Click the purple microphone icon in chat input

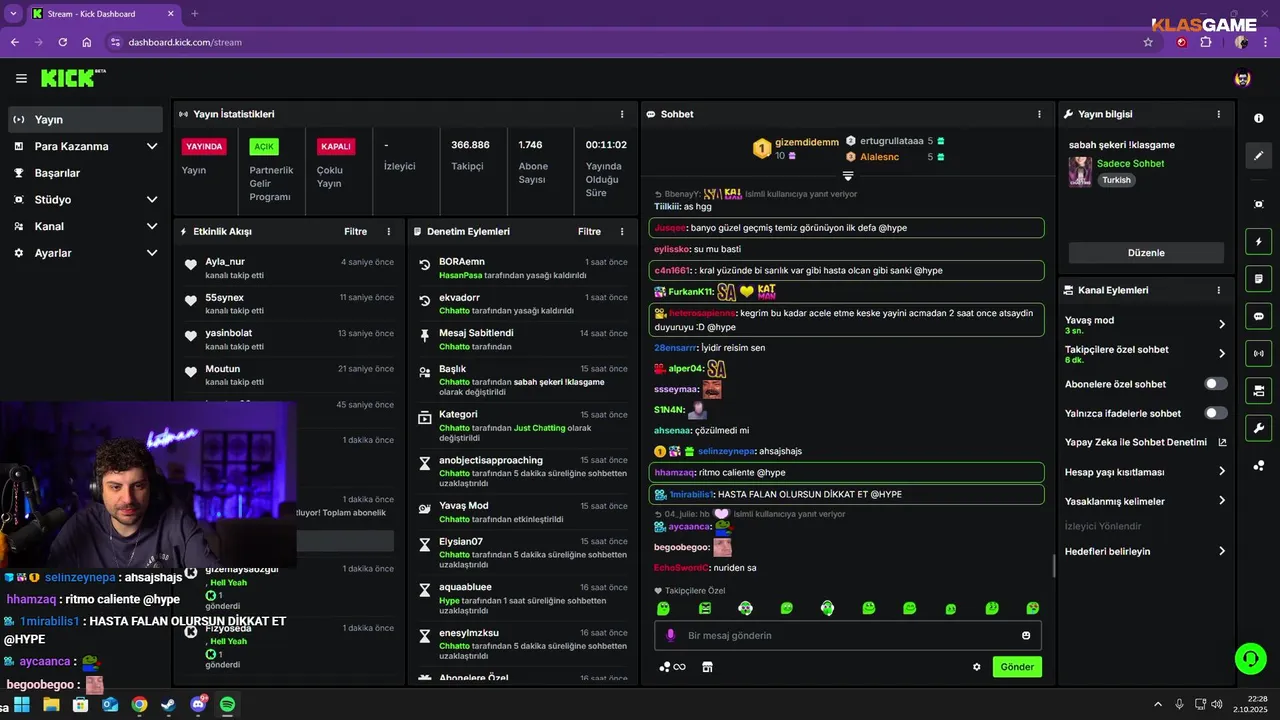pos(670,635)
